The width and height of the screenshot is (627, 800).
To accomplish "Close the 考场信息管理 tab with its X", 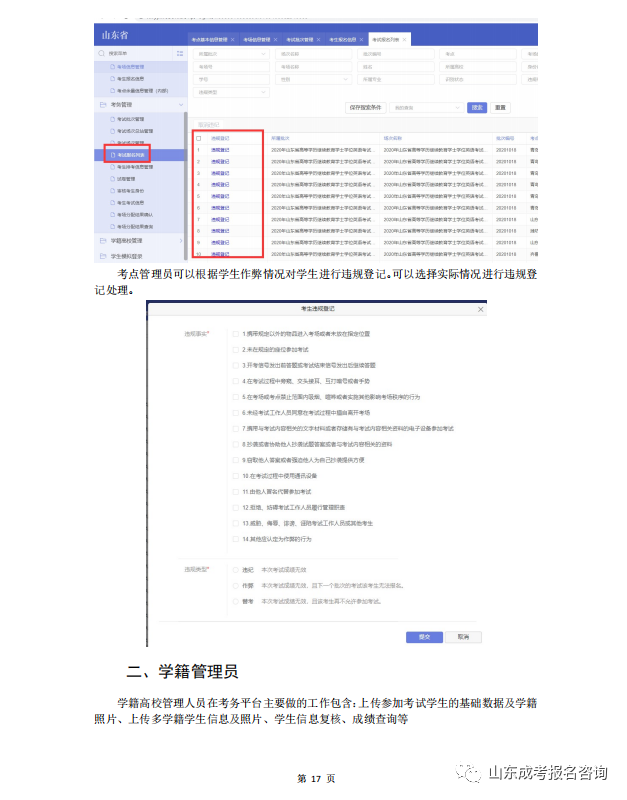I will (x=275, y=39).
